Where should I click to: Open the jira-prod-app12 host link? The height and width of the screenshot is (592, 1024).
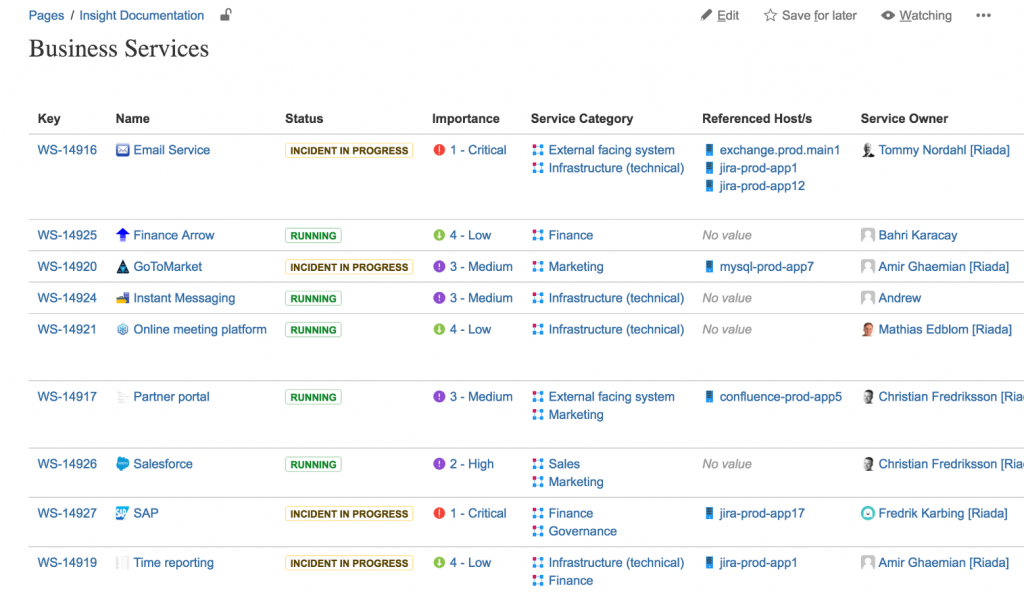[x=762, y=186]
